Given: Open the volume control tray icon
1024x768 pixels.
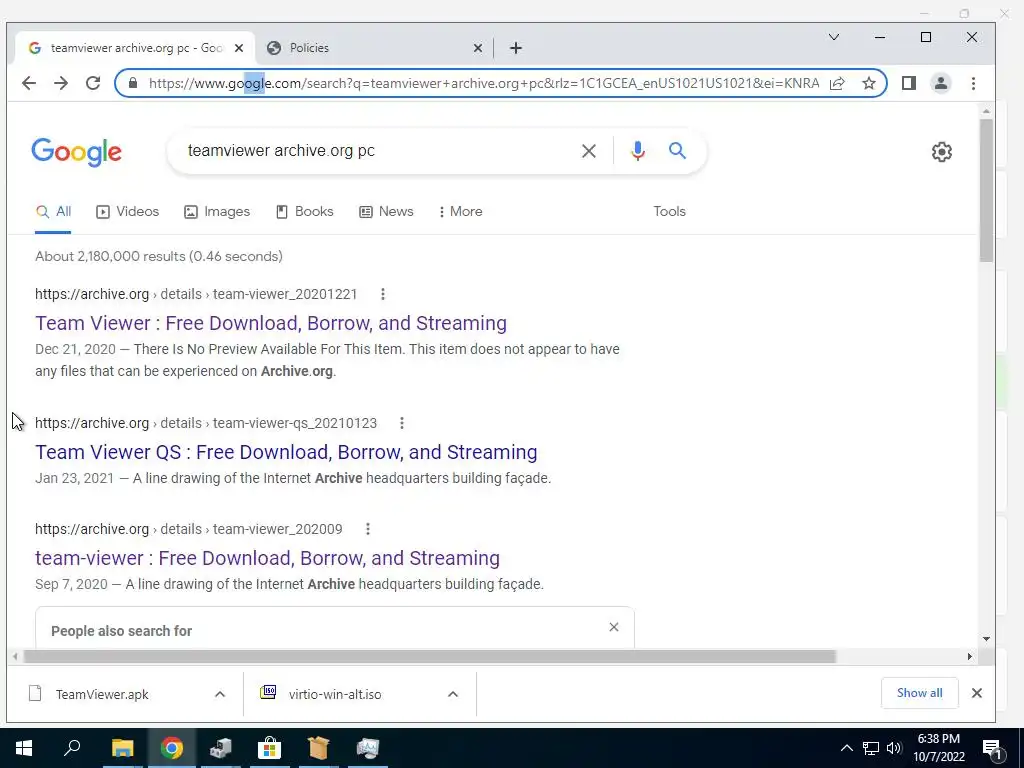Looking at the screenshot, I should pyautogui.click(x=894, y=748).
